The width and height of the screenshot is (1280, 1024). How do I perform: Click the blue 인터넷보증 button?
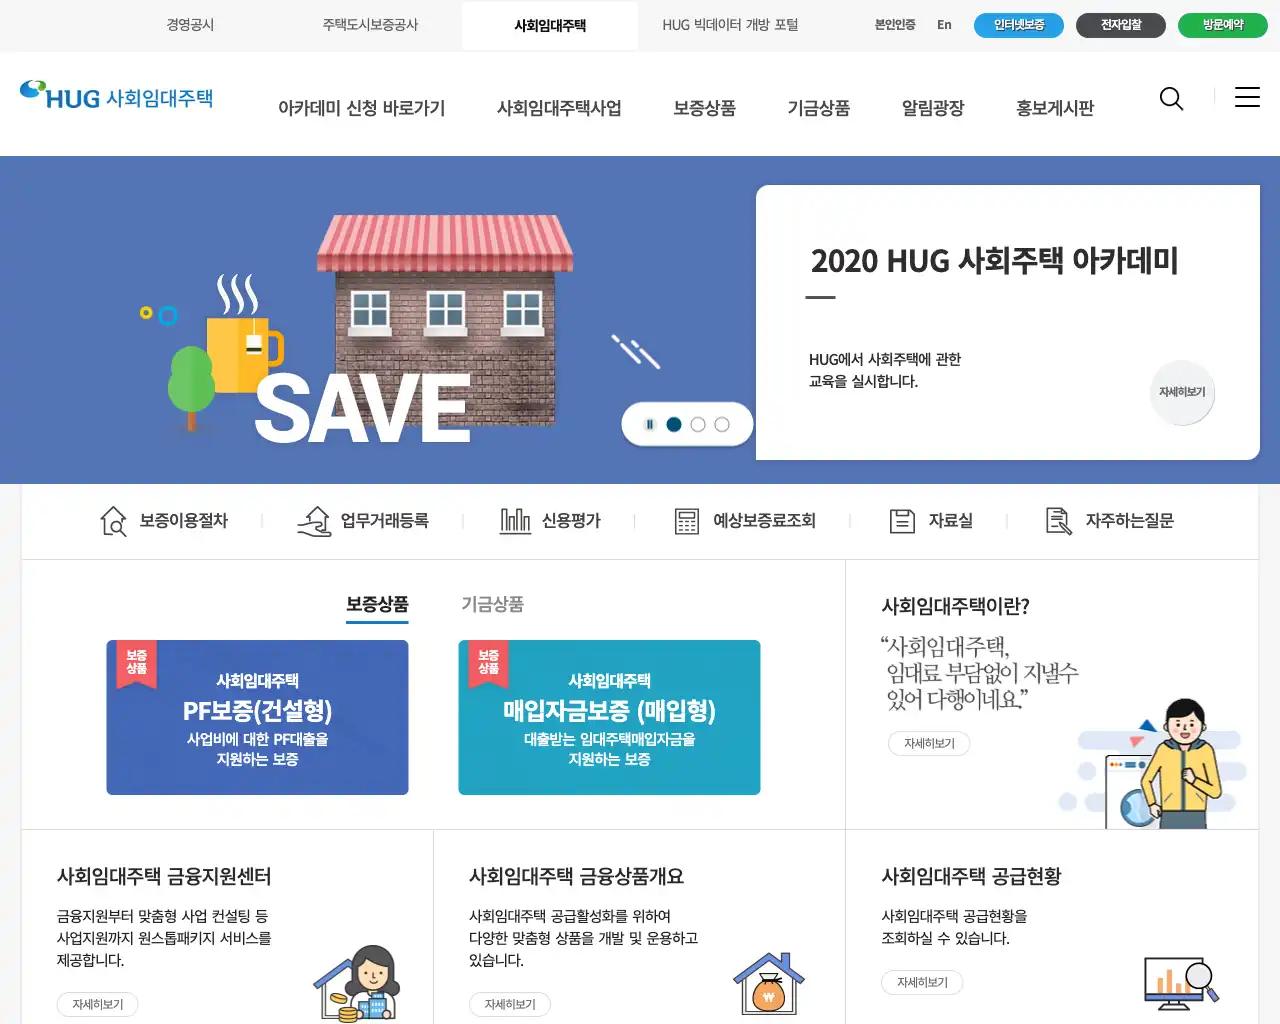(x=1019, y=25)
